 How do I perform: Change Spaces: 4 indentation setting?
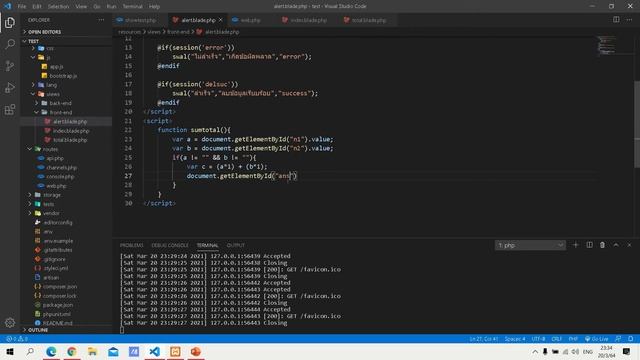point(515,339)
